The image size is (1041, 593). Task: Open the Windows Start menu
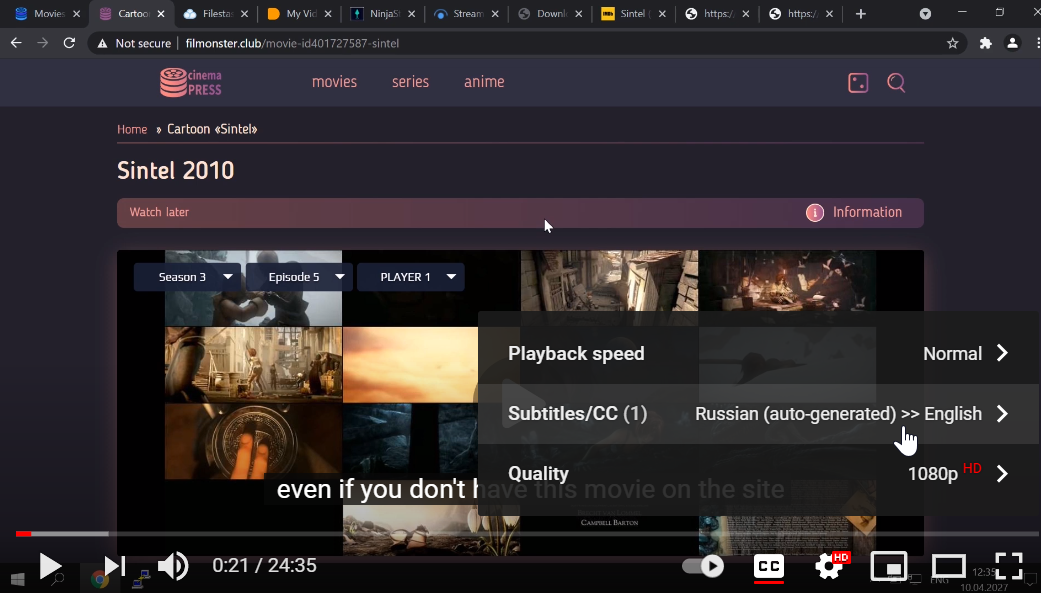pyautogui.click(x=18, y=580)
